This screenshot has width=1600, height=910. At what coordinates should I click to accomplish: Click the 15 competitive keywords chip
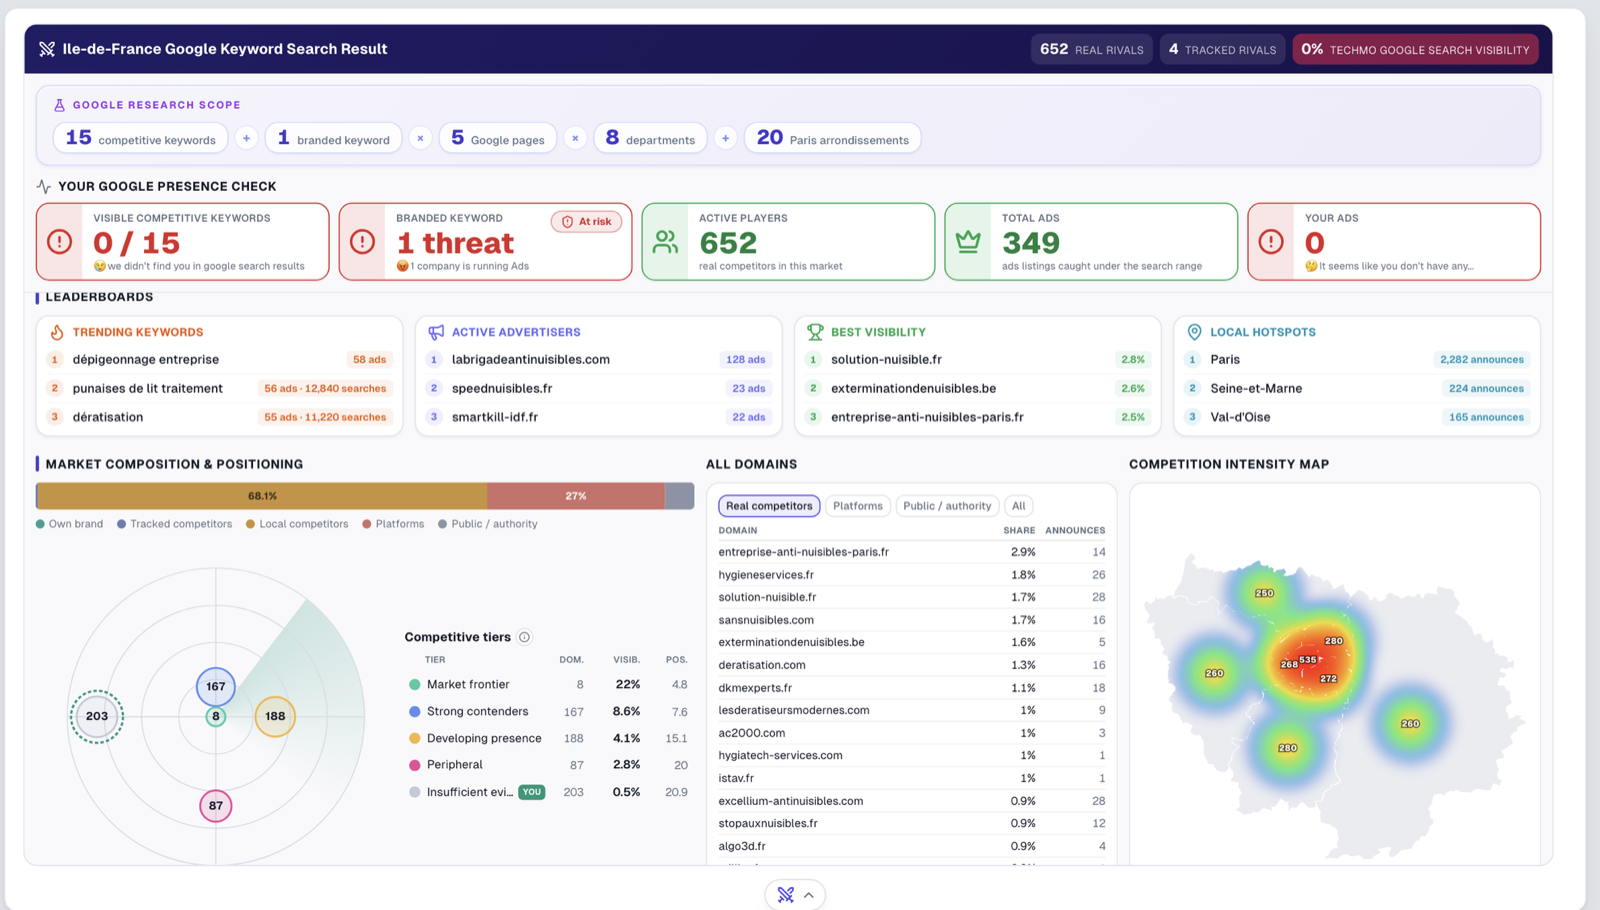click(x=141, y=138)
